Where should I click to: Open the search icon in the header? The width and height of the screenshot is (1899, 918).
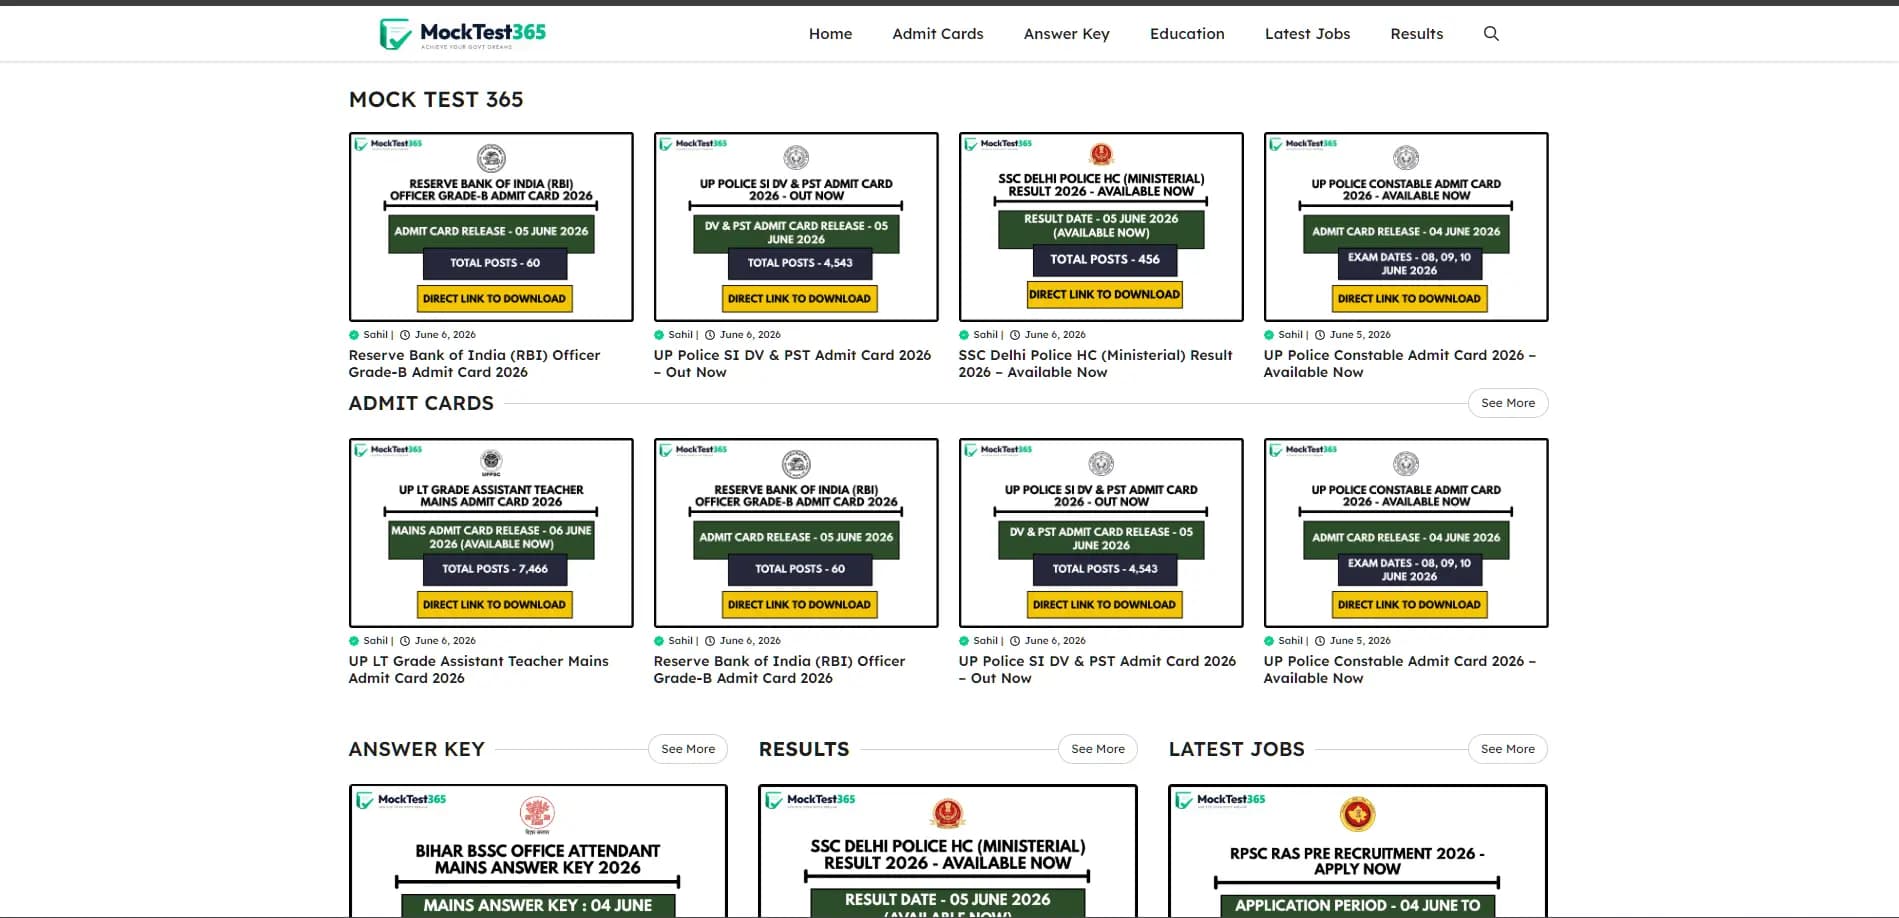click(x=1491, y=34)
